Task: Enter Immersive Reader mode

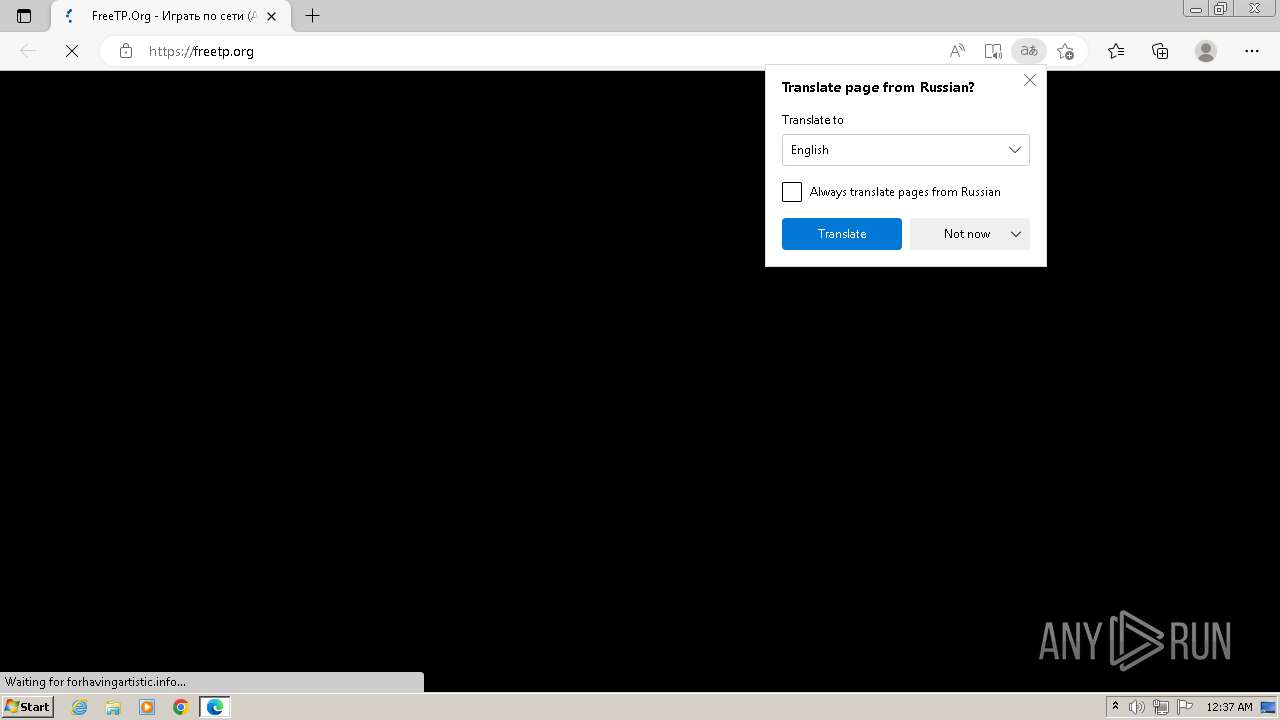Action: pos(993,51)
